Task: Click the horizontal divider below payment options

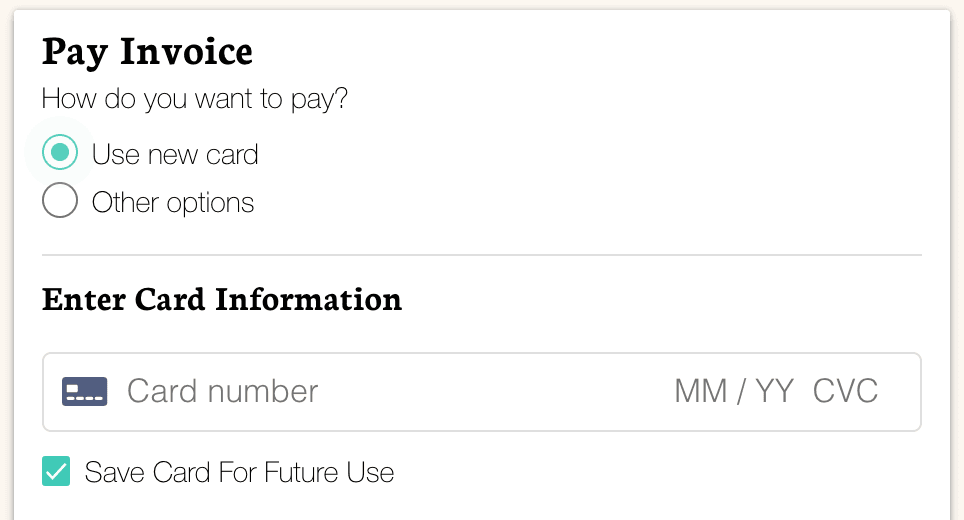Action: point(481,255)
